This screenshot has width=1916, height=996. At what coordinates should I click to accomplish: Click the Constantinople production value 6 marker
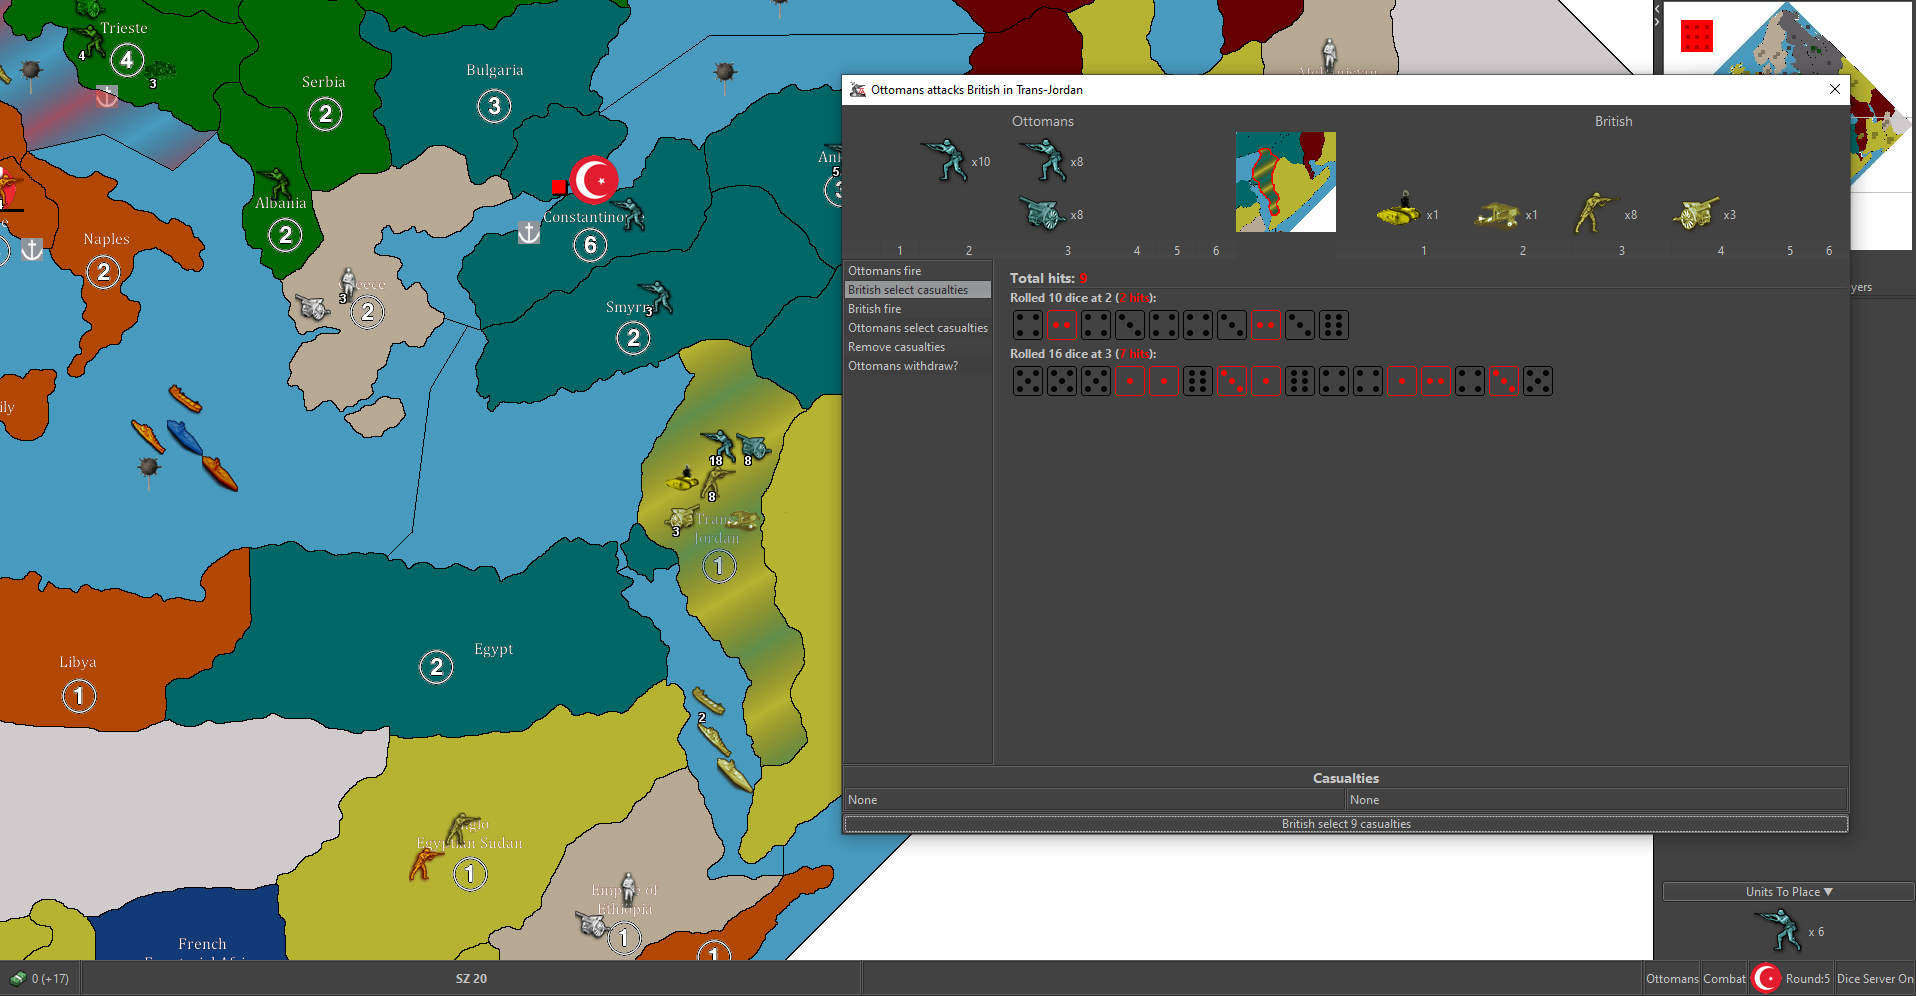tap(590, 245)
